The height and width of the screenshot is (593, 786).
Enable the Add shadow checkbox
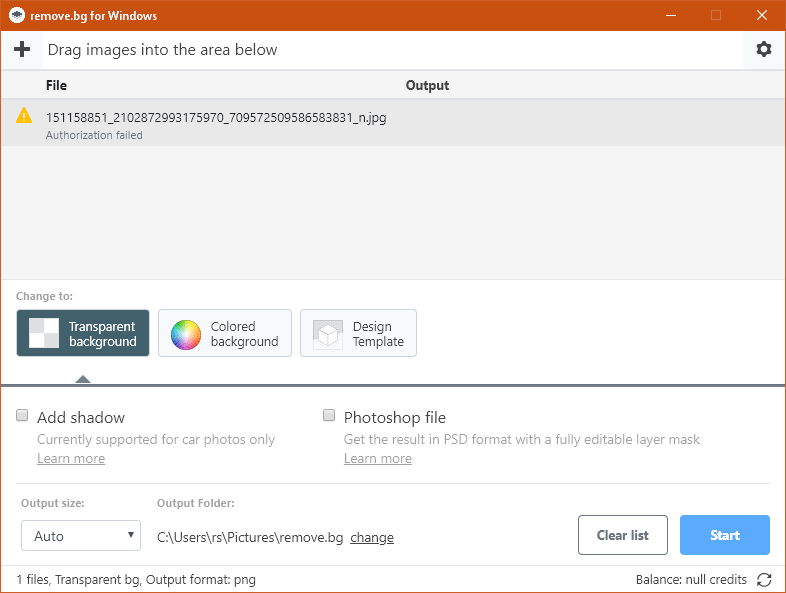click(22, 416)
